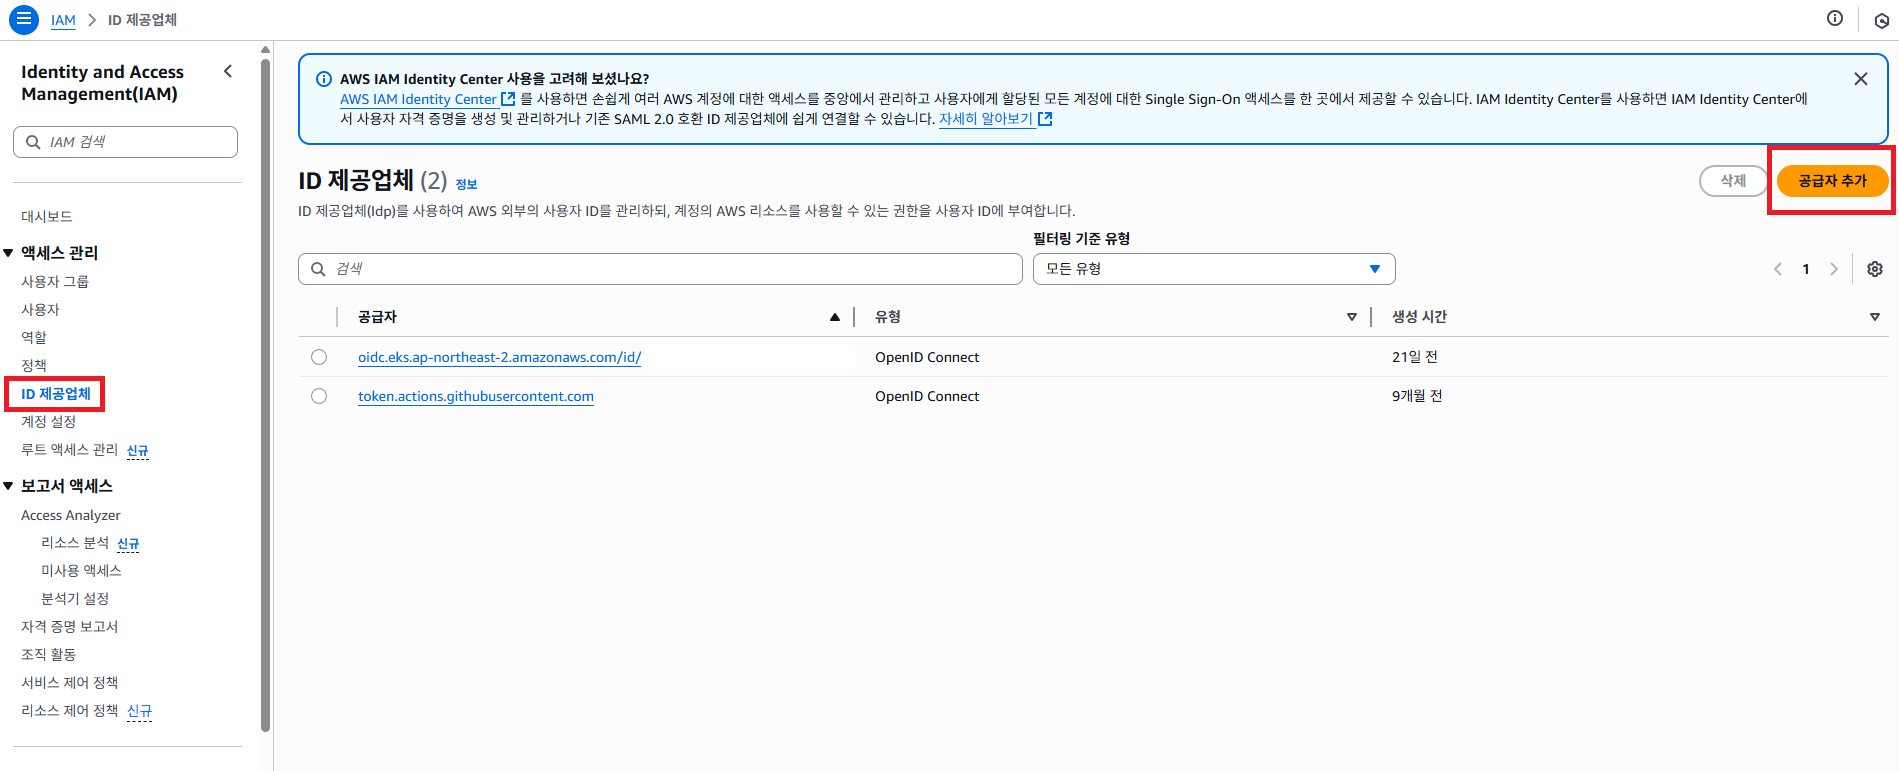The height and width of the screenshot is (771, 1899).
Task: Click the info circle icon at top right
Action: click(x=1835, y=18)
